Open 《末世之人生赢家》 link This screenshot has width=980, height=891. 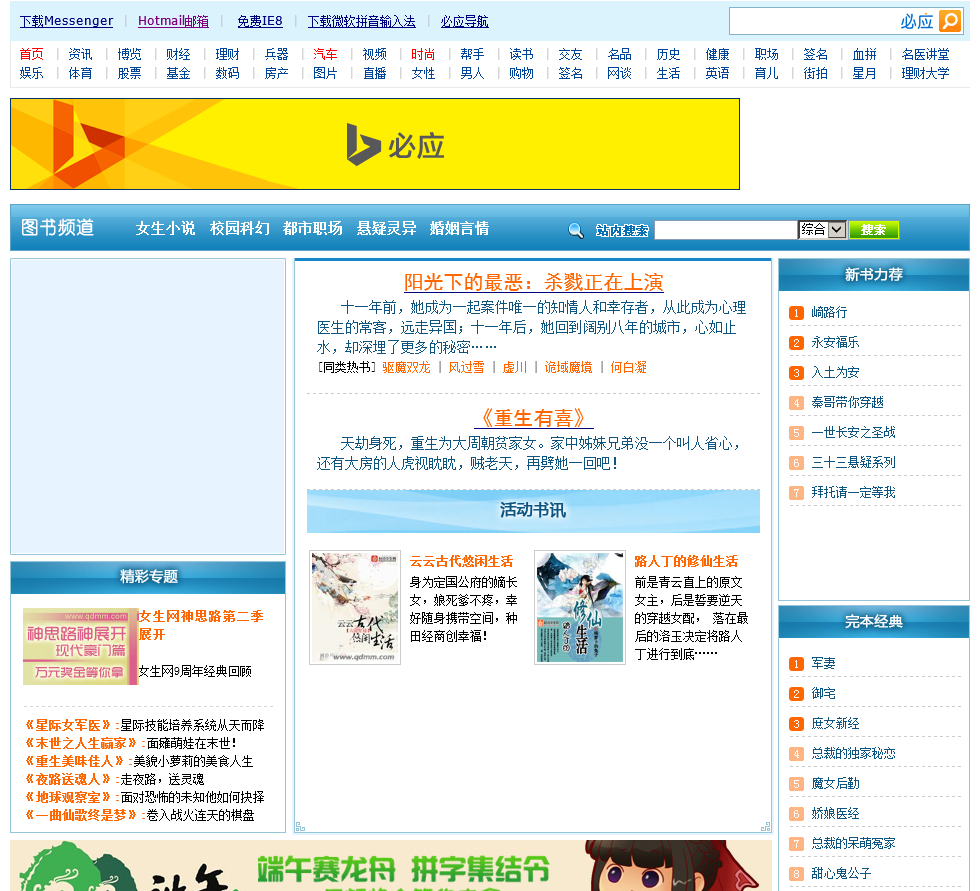pyautogui.click(x=81, y=743)
